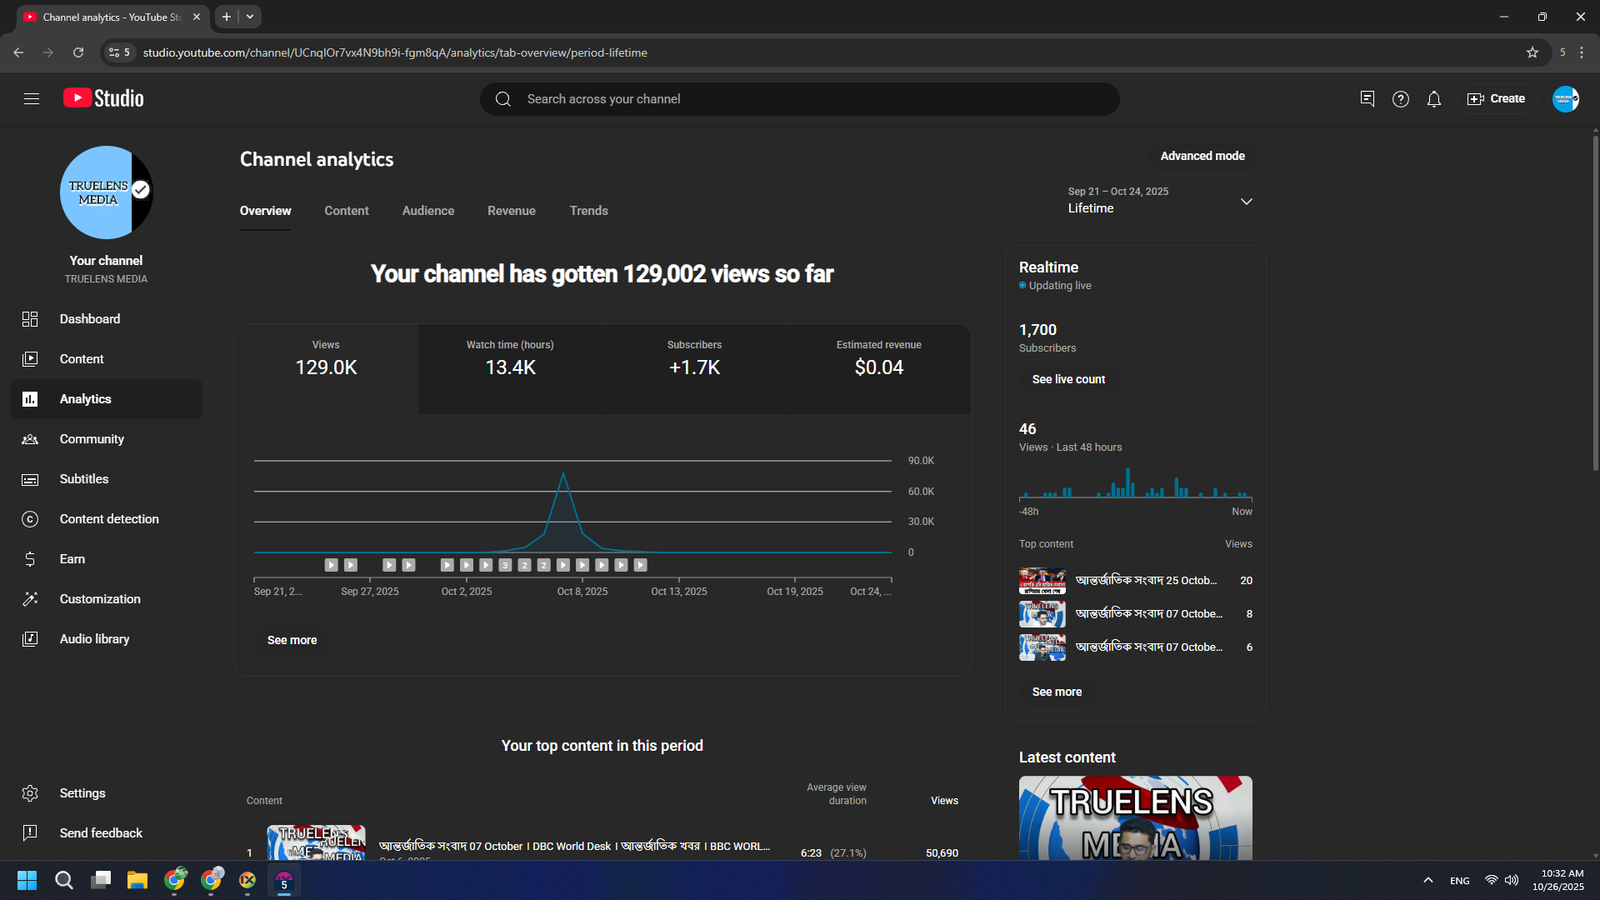Open Audio library in the sidebar

(94, 639)
